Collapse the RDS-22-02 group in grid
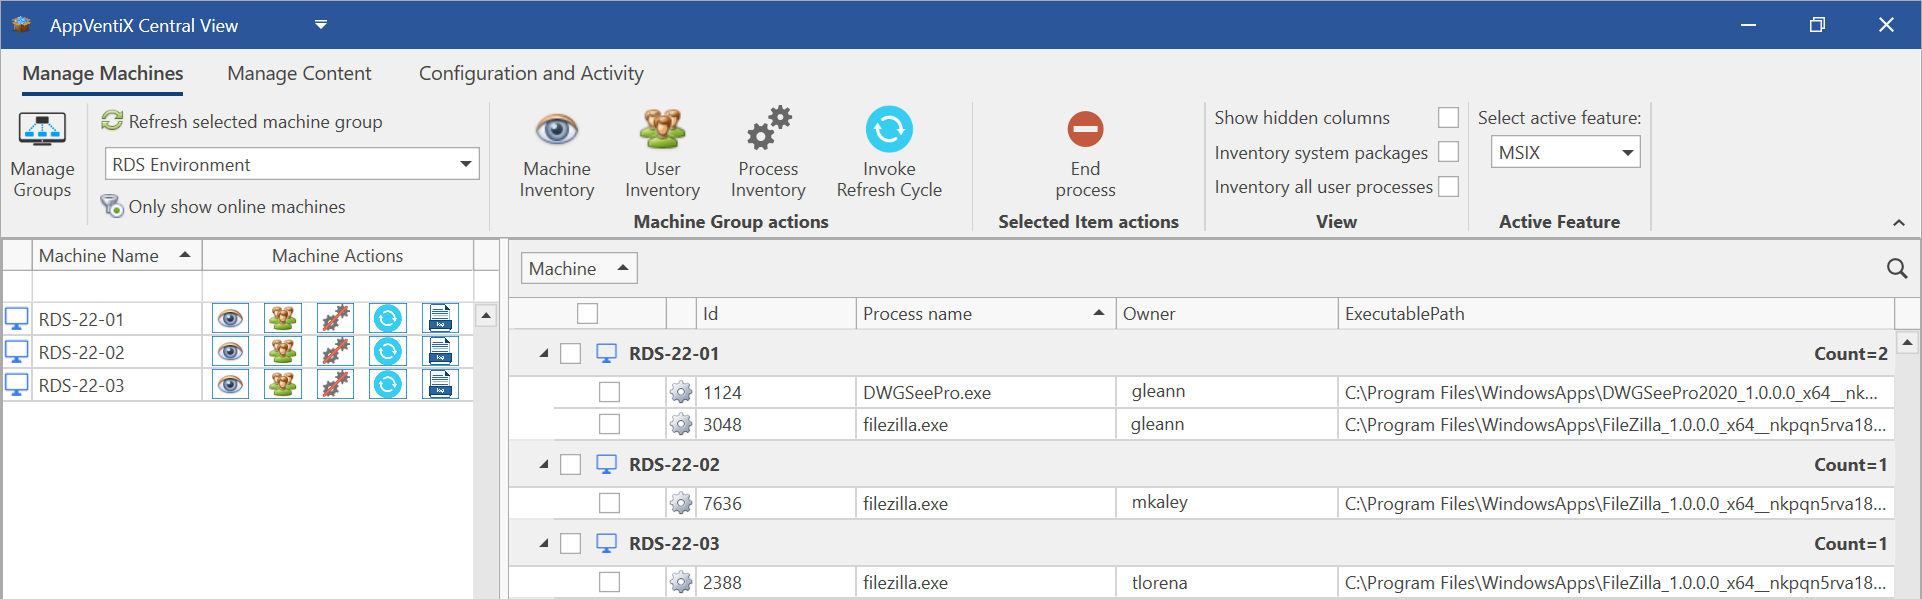Viewport: 1922px width, 599px height. pos(544,465)
